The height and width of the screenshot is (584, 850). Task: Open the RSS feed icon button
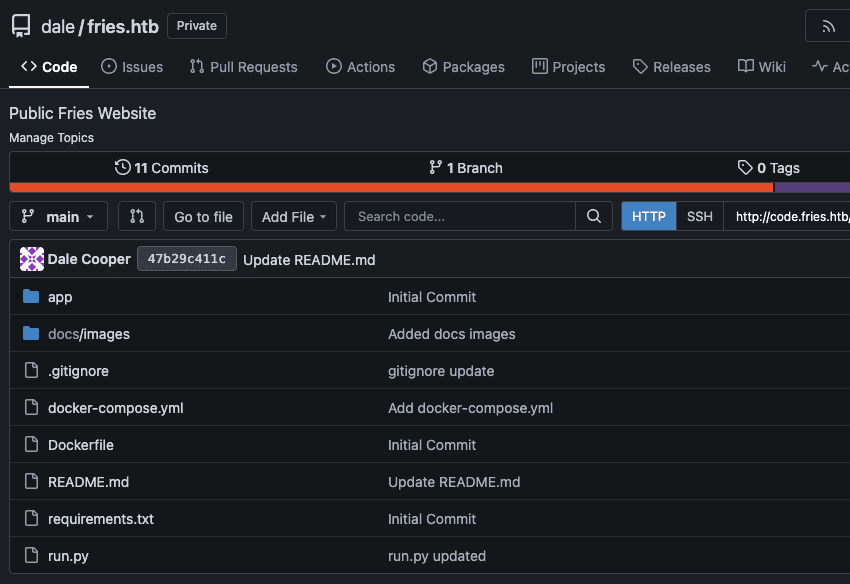[828, 26]
